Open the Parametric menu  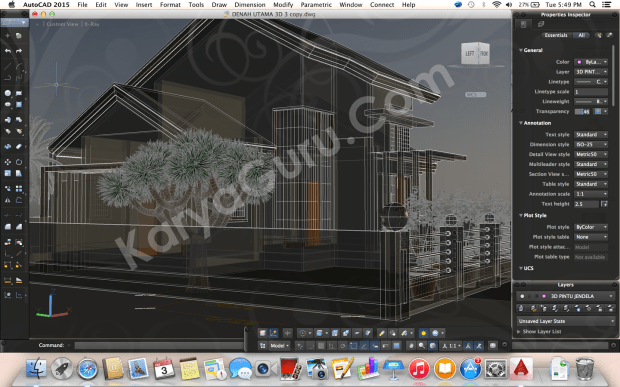pyautogui.click(x=316, y=5)
